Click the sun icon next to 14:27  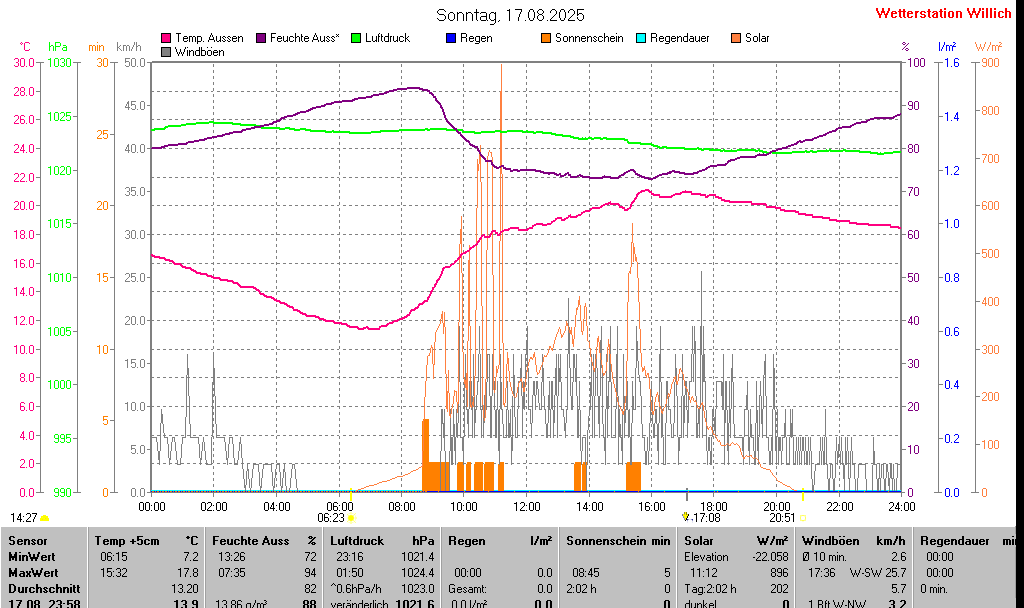tap(45, 518)
